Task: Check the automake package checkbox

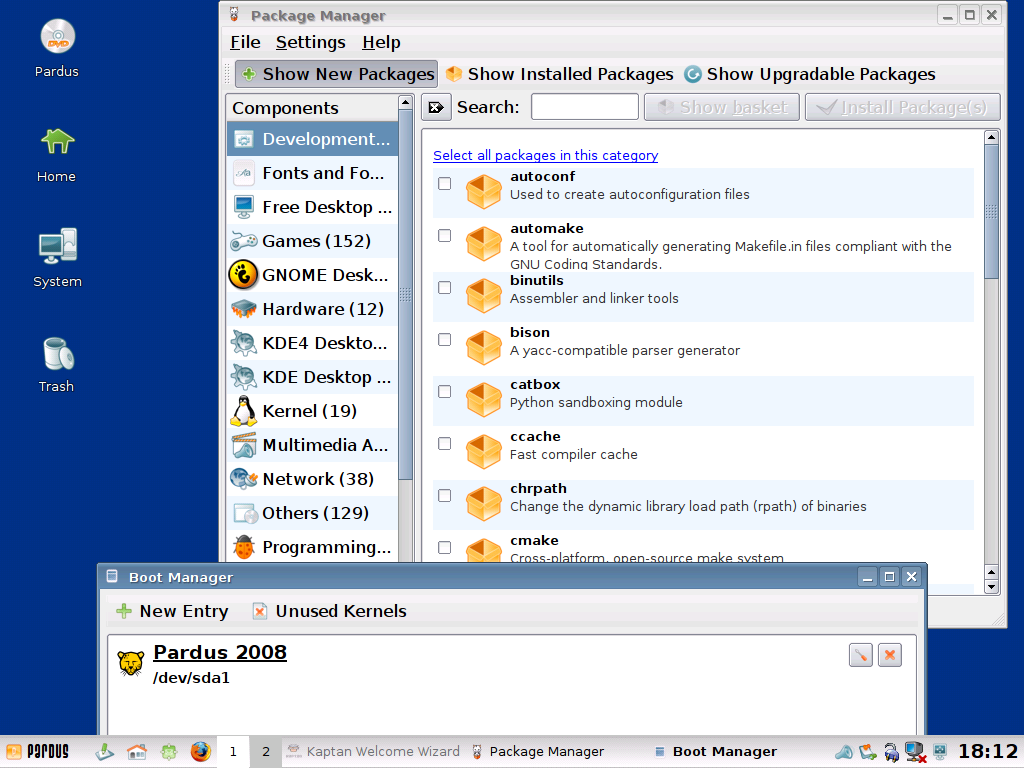Action: click(445, 236)
